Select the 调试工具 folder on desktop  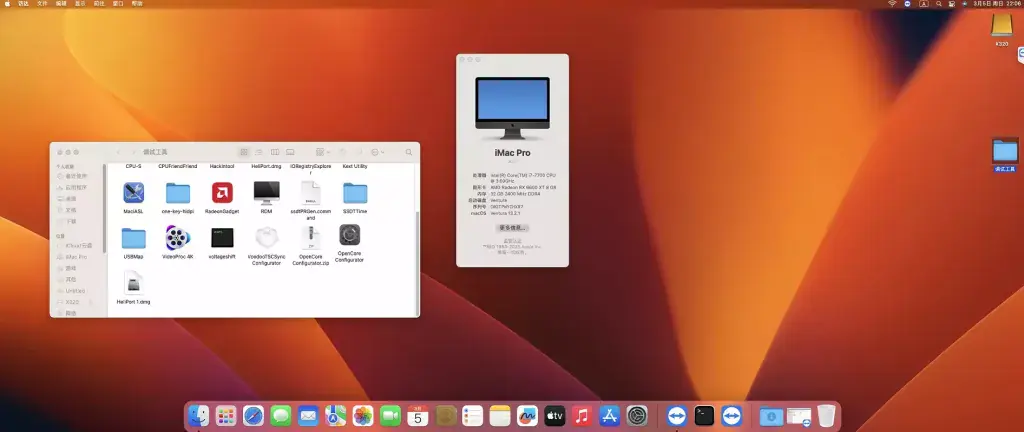click(1005, 151)
